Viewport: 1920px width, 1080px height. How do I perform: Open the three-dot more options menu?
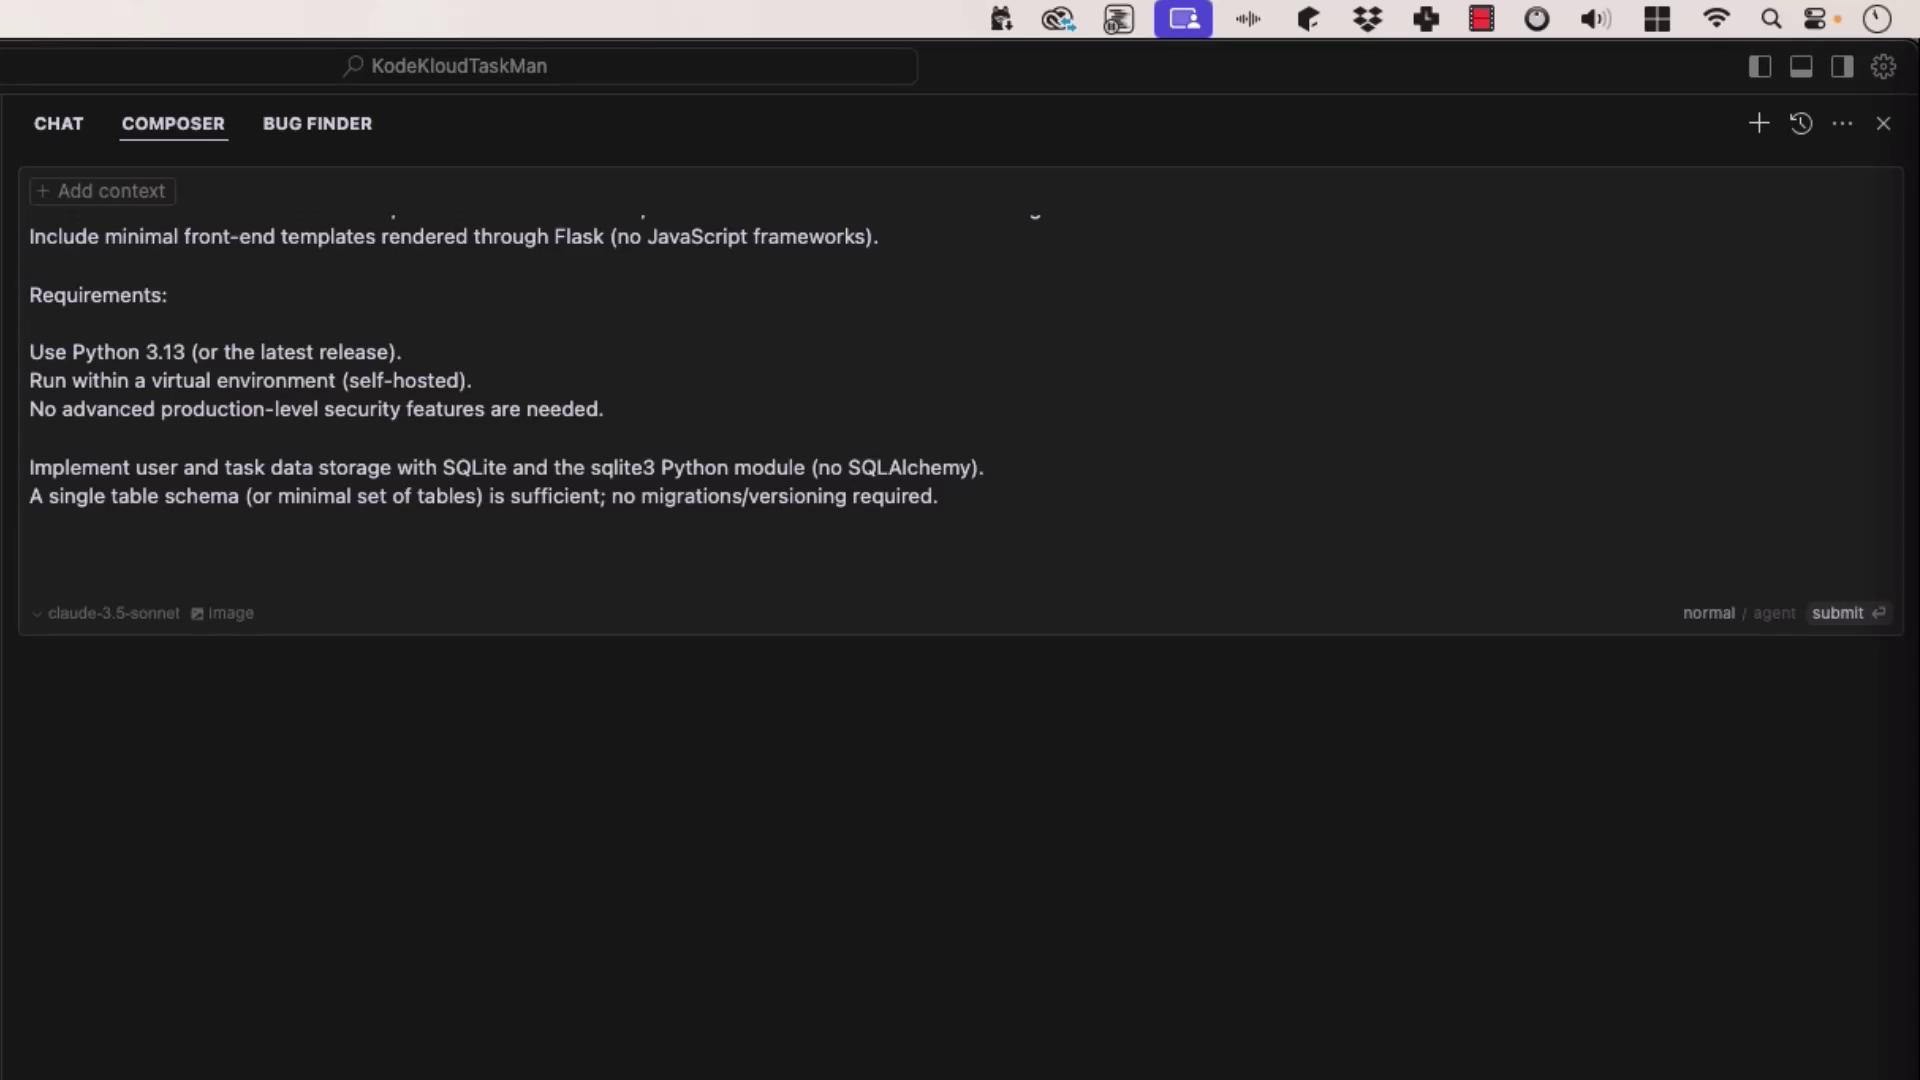tap(1842, 123)
